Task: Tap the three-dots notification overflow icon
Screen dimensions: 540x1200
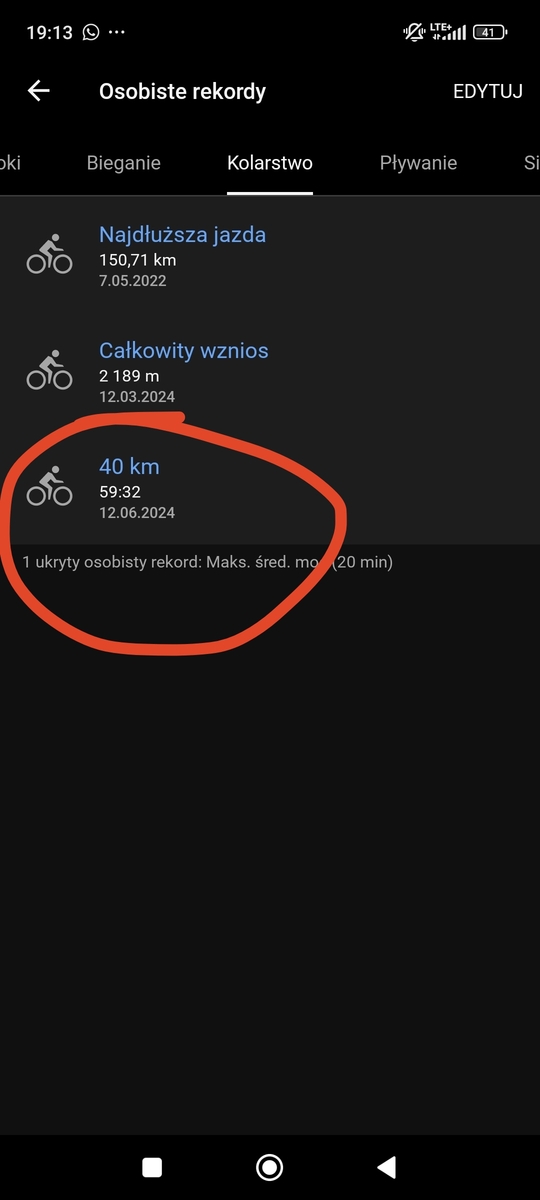Action: click(x=117, y=32)
